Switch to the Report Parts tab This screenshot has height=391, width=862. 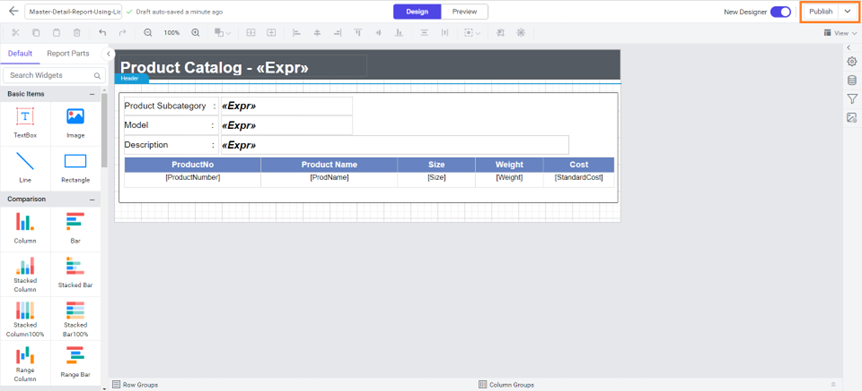(x=68, y=53)
